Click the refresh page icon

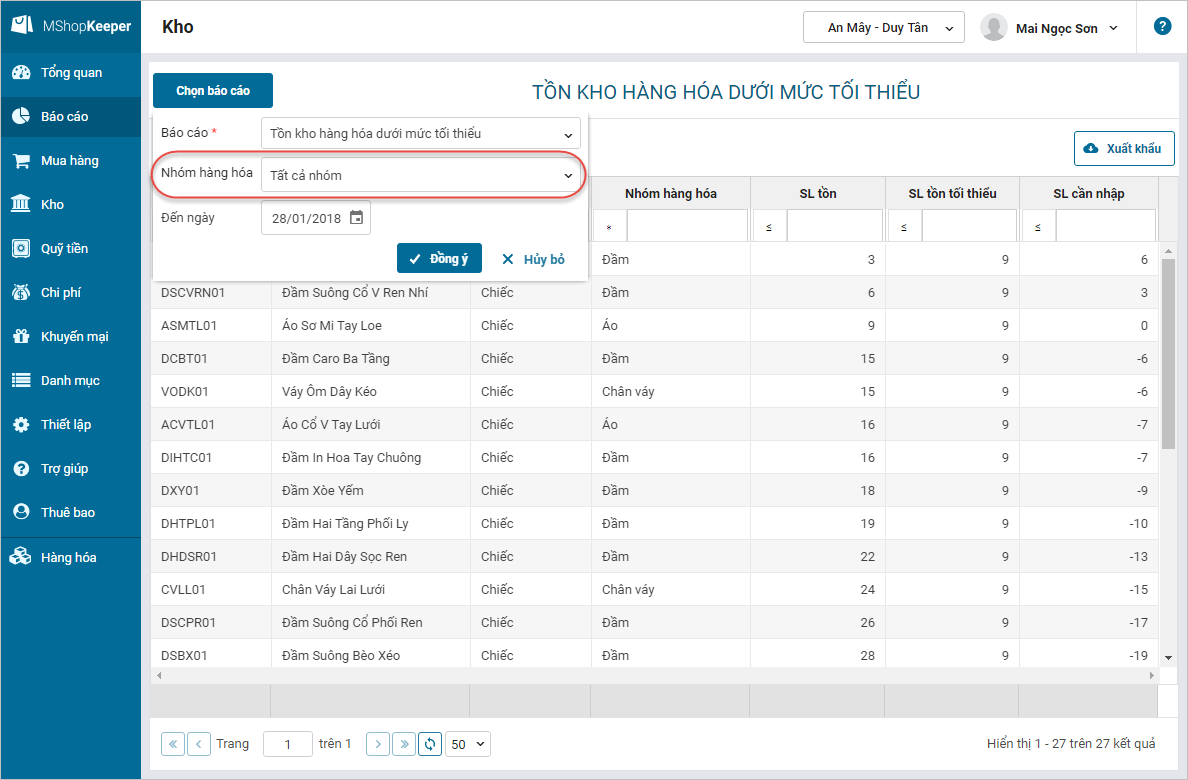coord(430,744)
